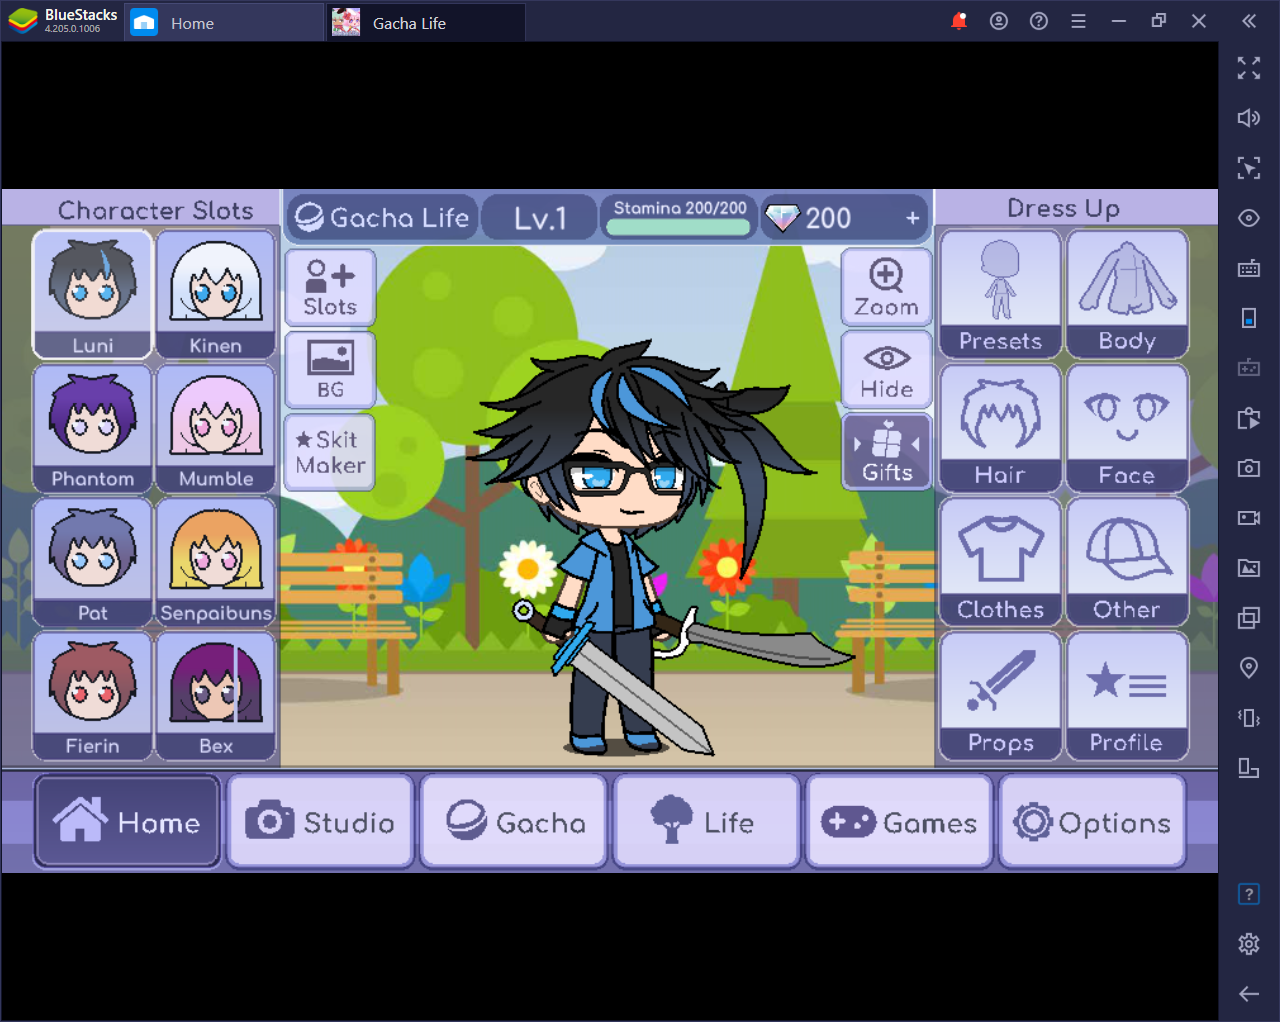Open the multi-instance manager icon
The image size is (1280, 1022).
(1249, 618)
